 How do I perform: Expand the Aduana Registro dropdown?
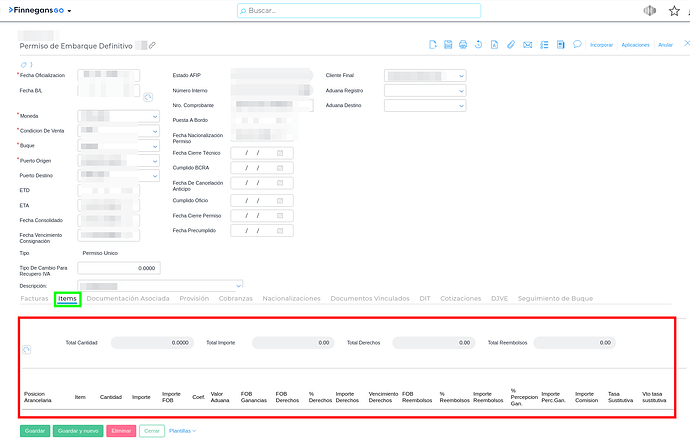460,91
